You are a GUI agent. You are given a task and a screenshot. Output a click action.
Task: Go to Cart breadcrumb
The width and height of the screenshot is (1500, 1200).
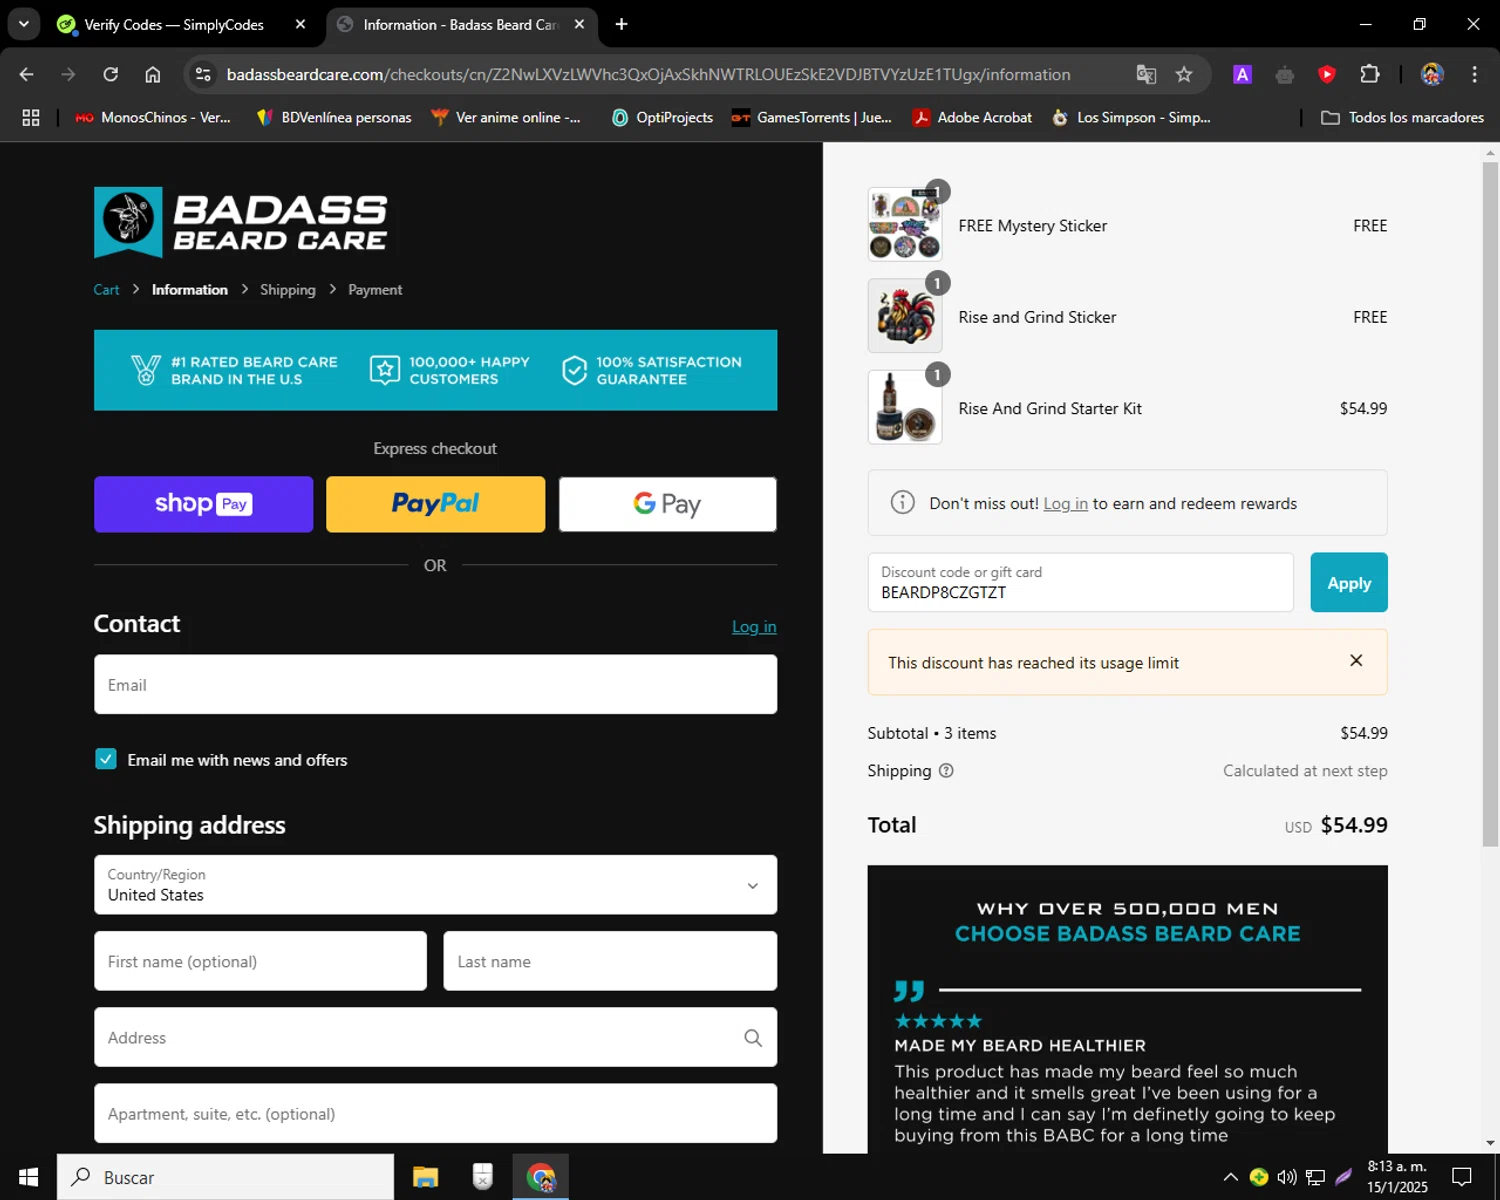coord(106,290)
